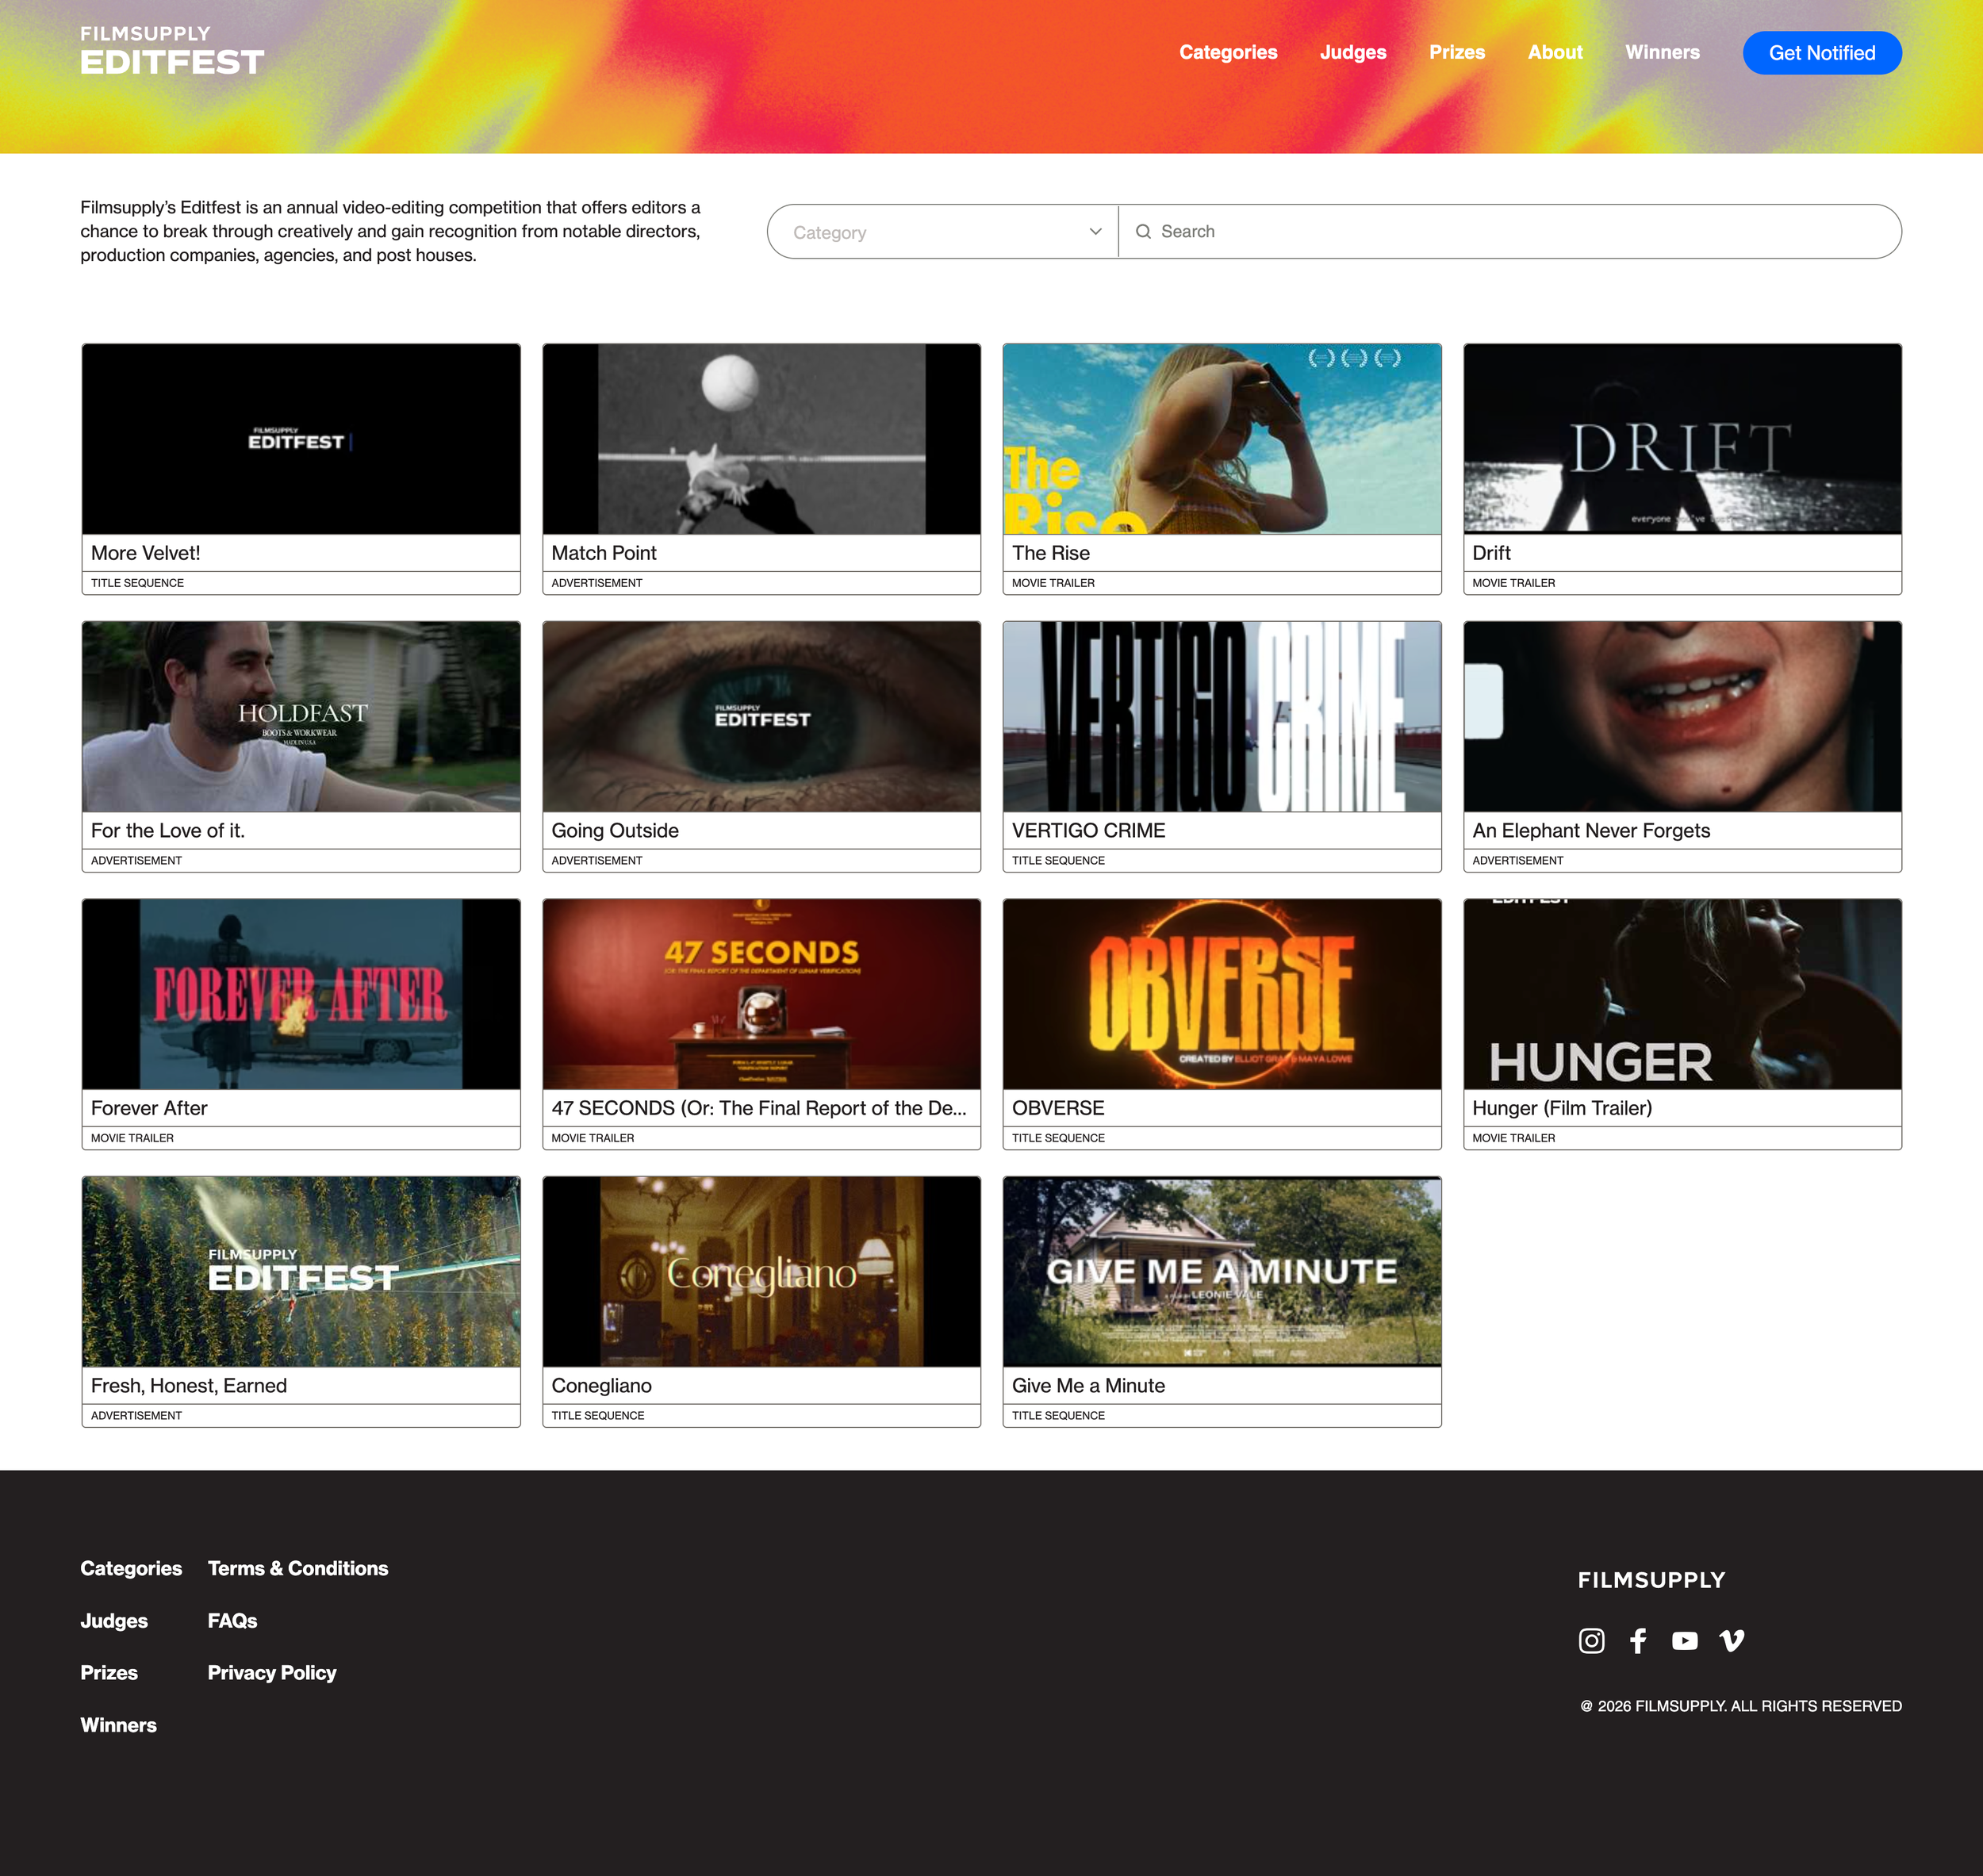Open The Rise trailer thumbnail
This screenshot has width=1983, height=1876.
coord(1222,439)
